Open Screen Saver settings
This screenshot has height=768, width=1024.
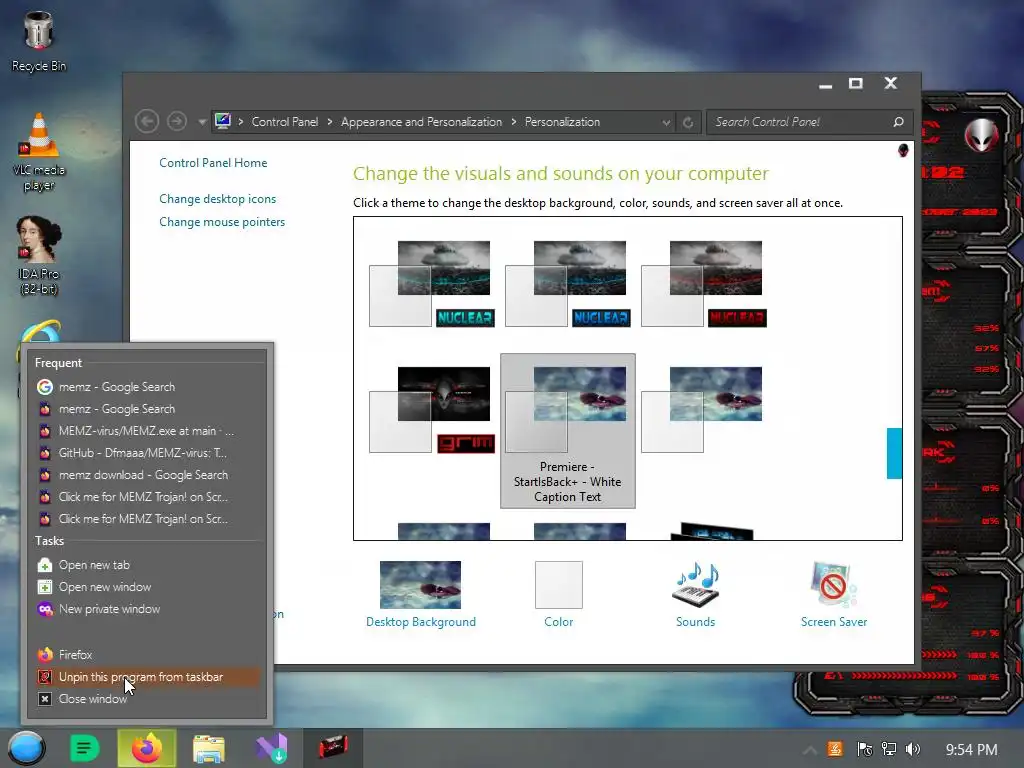pos(834,594)
